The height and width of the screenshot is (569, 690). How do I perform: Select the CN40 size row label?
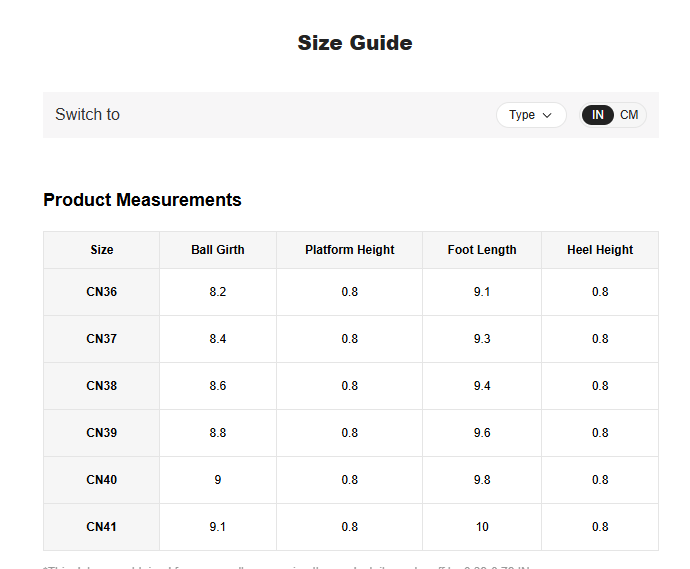(101, 480)
